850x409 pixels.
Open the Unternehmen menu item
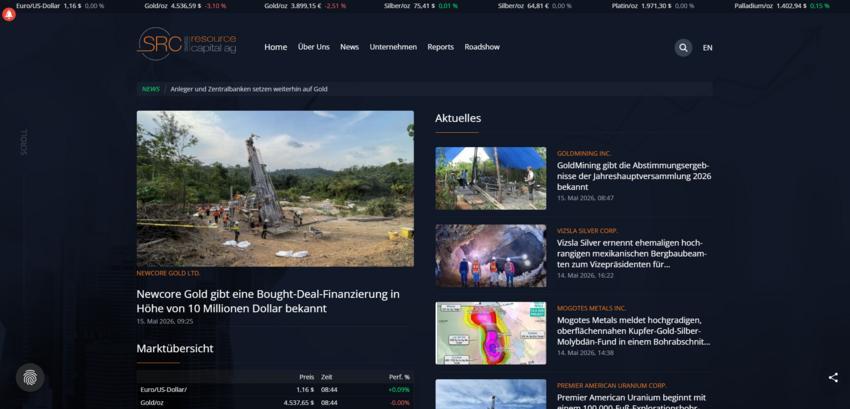tap(393, 47)
